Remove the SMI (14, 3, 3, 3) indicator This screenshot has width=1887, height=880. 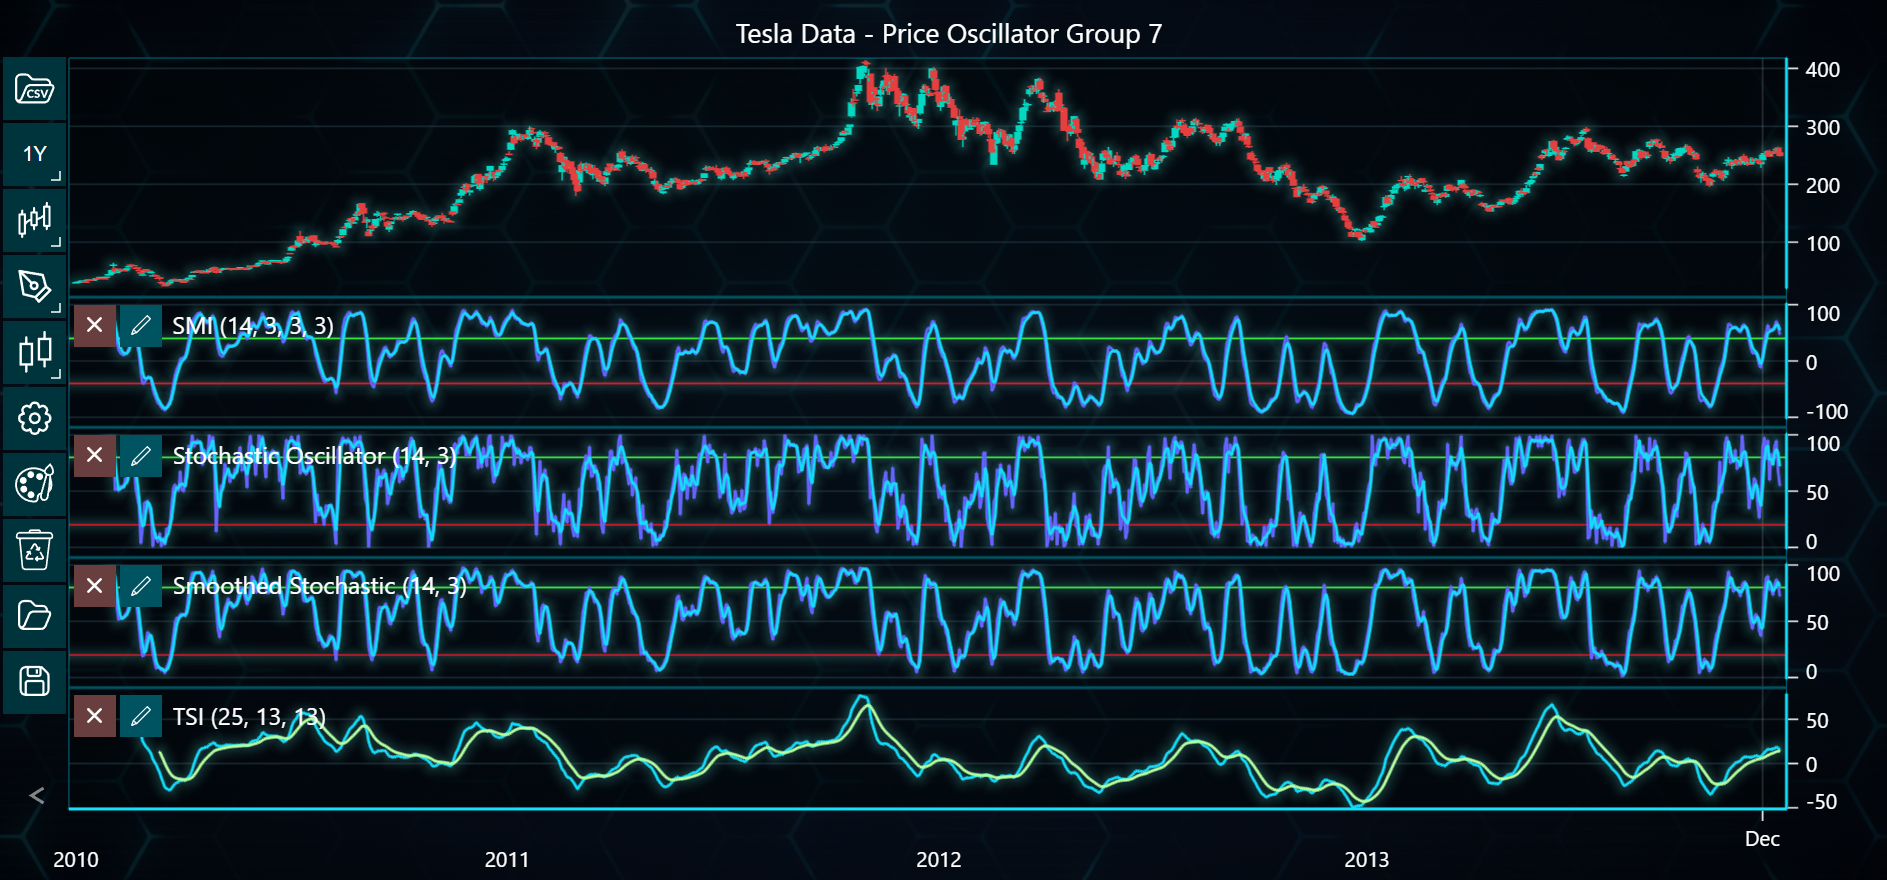click(95, 325)
